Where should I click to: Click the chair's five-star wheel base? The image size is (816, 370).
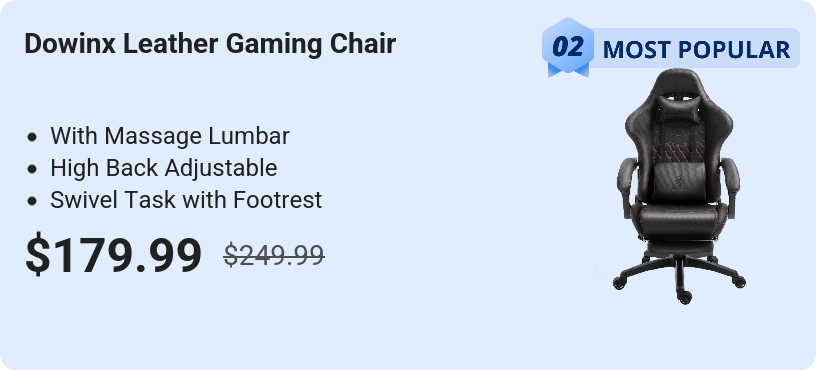pyautogui.click(x=679, y=278)
